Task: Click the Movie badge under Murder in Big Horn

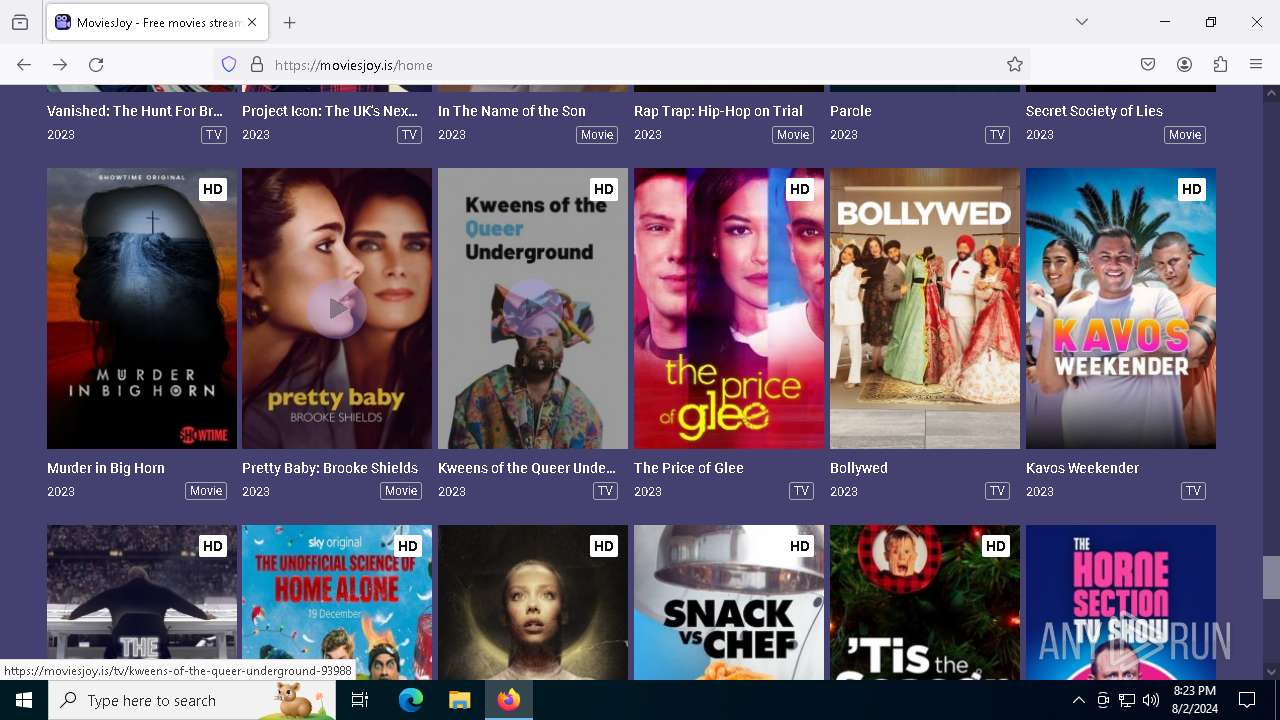Action: click(x=206, y=491)
